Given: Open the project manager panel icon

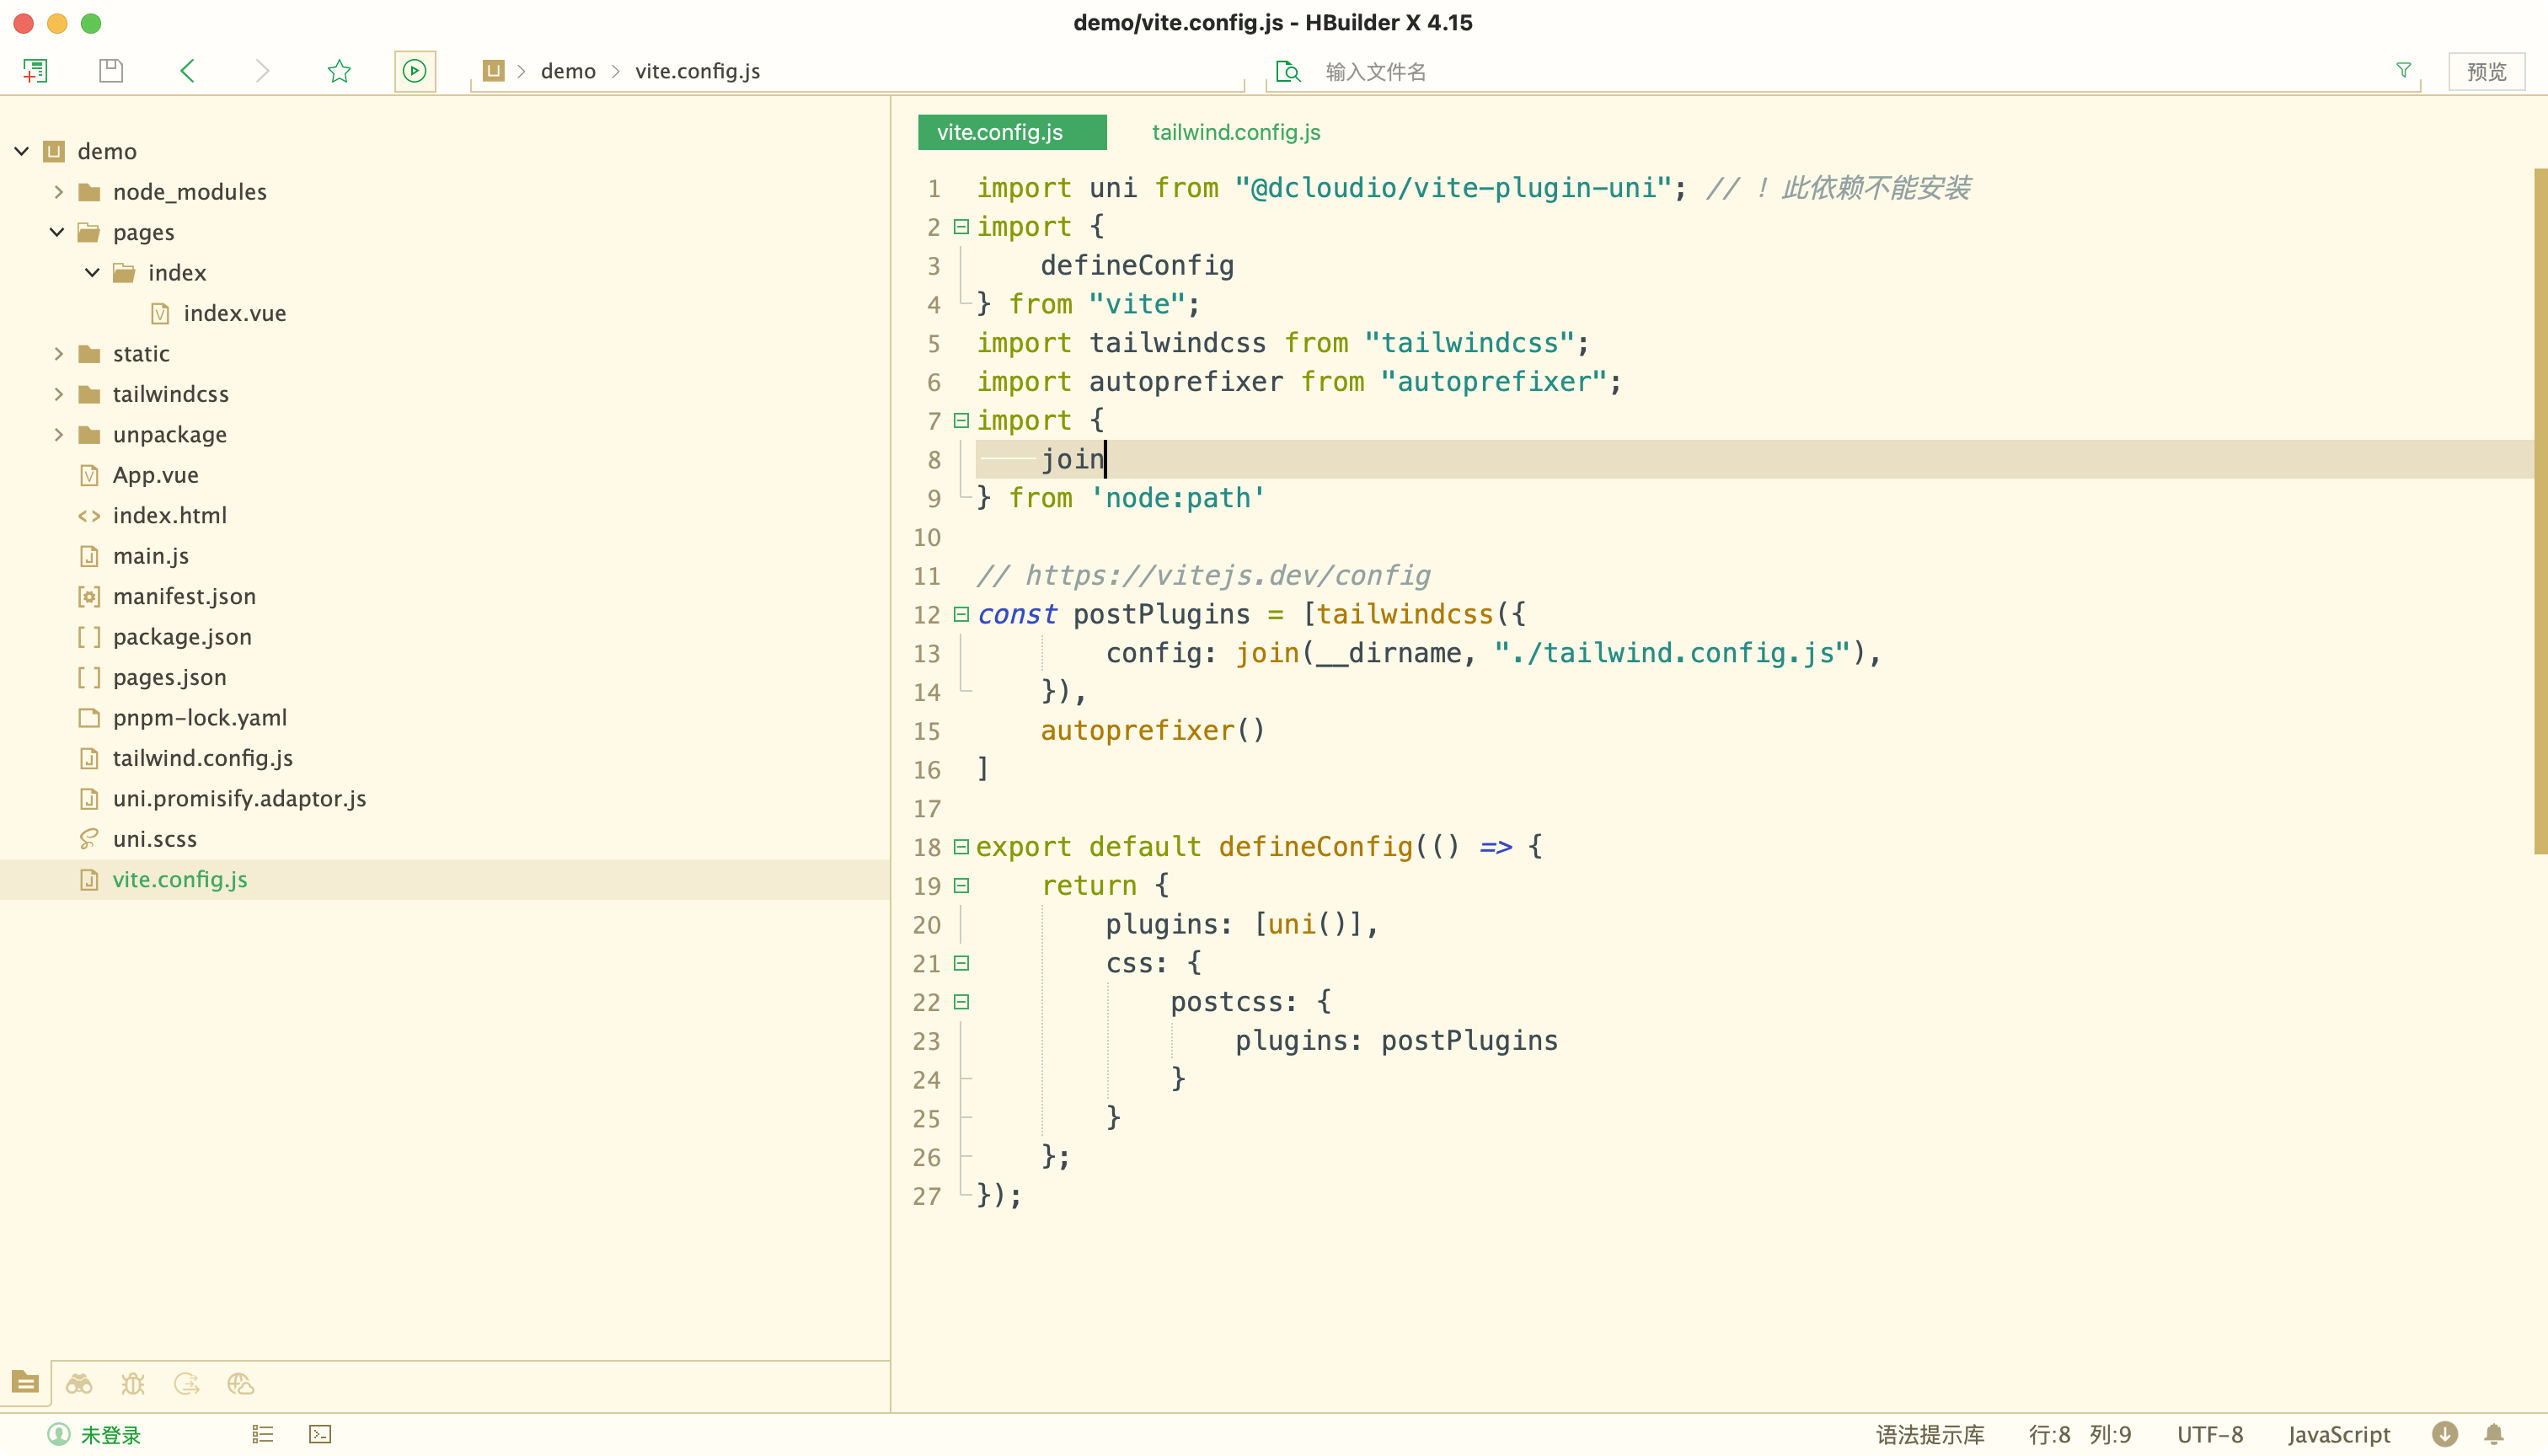Looking at the screenshot, I should tap(25, 1382).
